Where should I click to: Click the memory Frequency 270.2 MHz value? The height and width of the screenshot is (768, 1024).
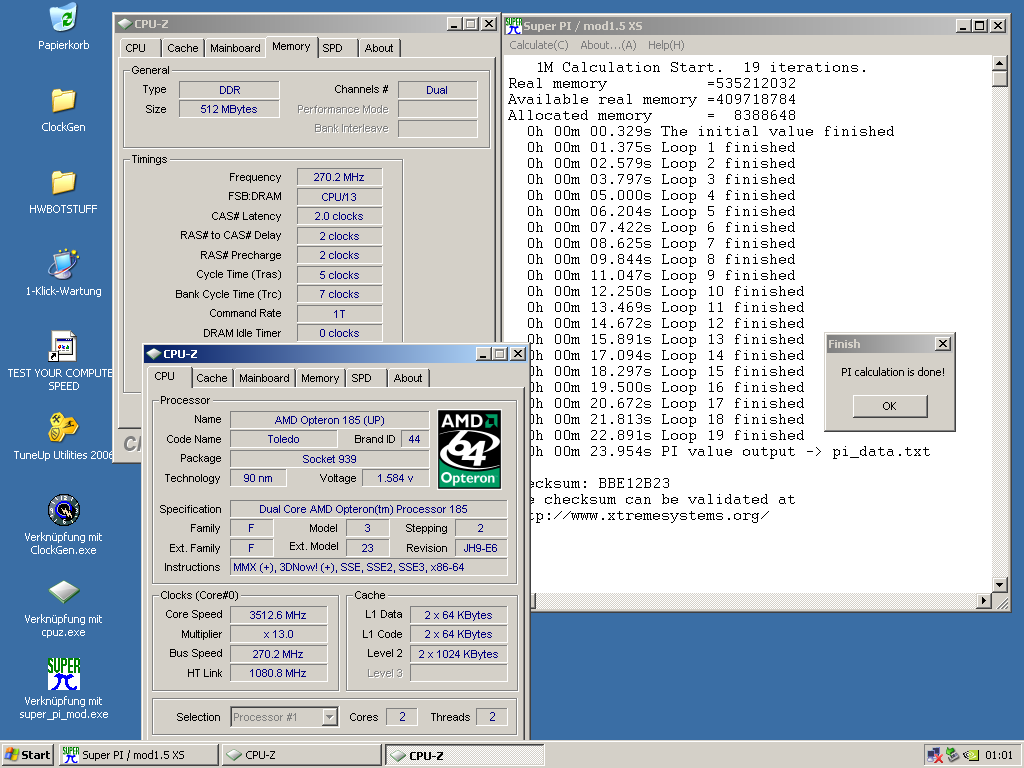[x=339, y=178]
